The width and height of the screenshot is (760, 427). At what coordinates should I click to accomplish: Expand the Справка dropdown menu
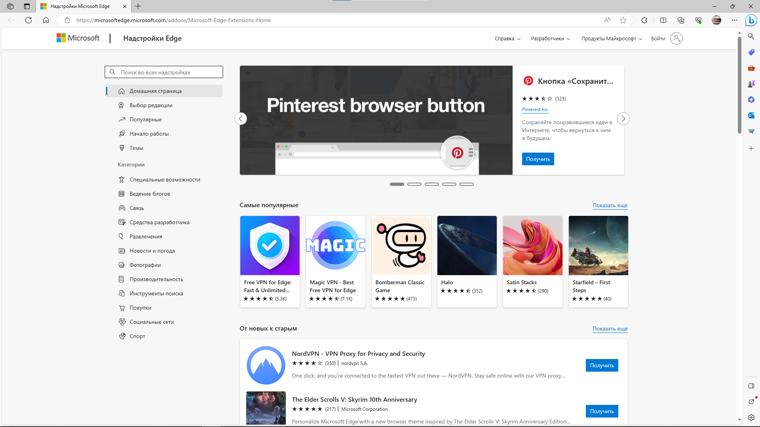tap(507, 39)
